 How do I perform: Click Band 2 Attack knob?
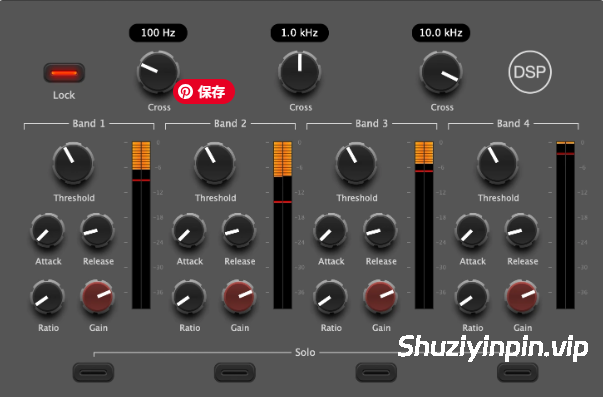point(189,231)
